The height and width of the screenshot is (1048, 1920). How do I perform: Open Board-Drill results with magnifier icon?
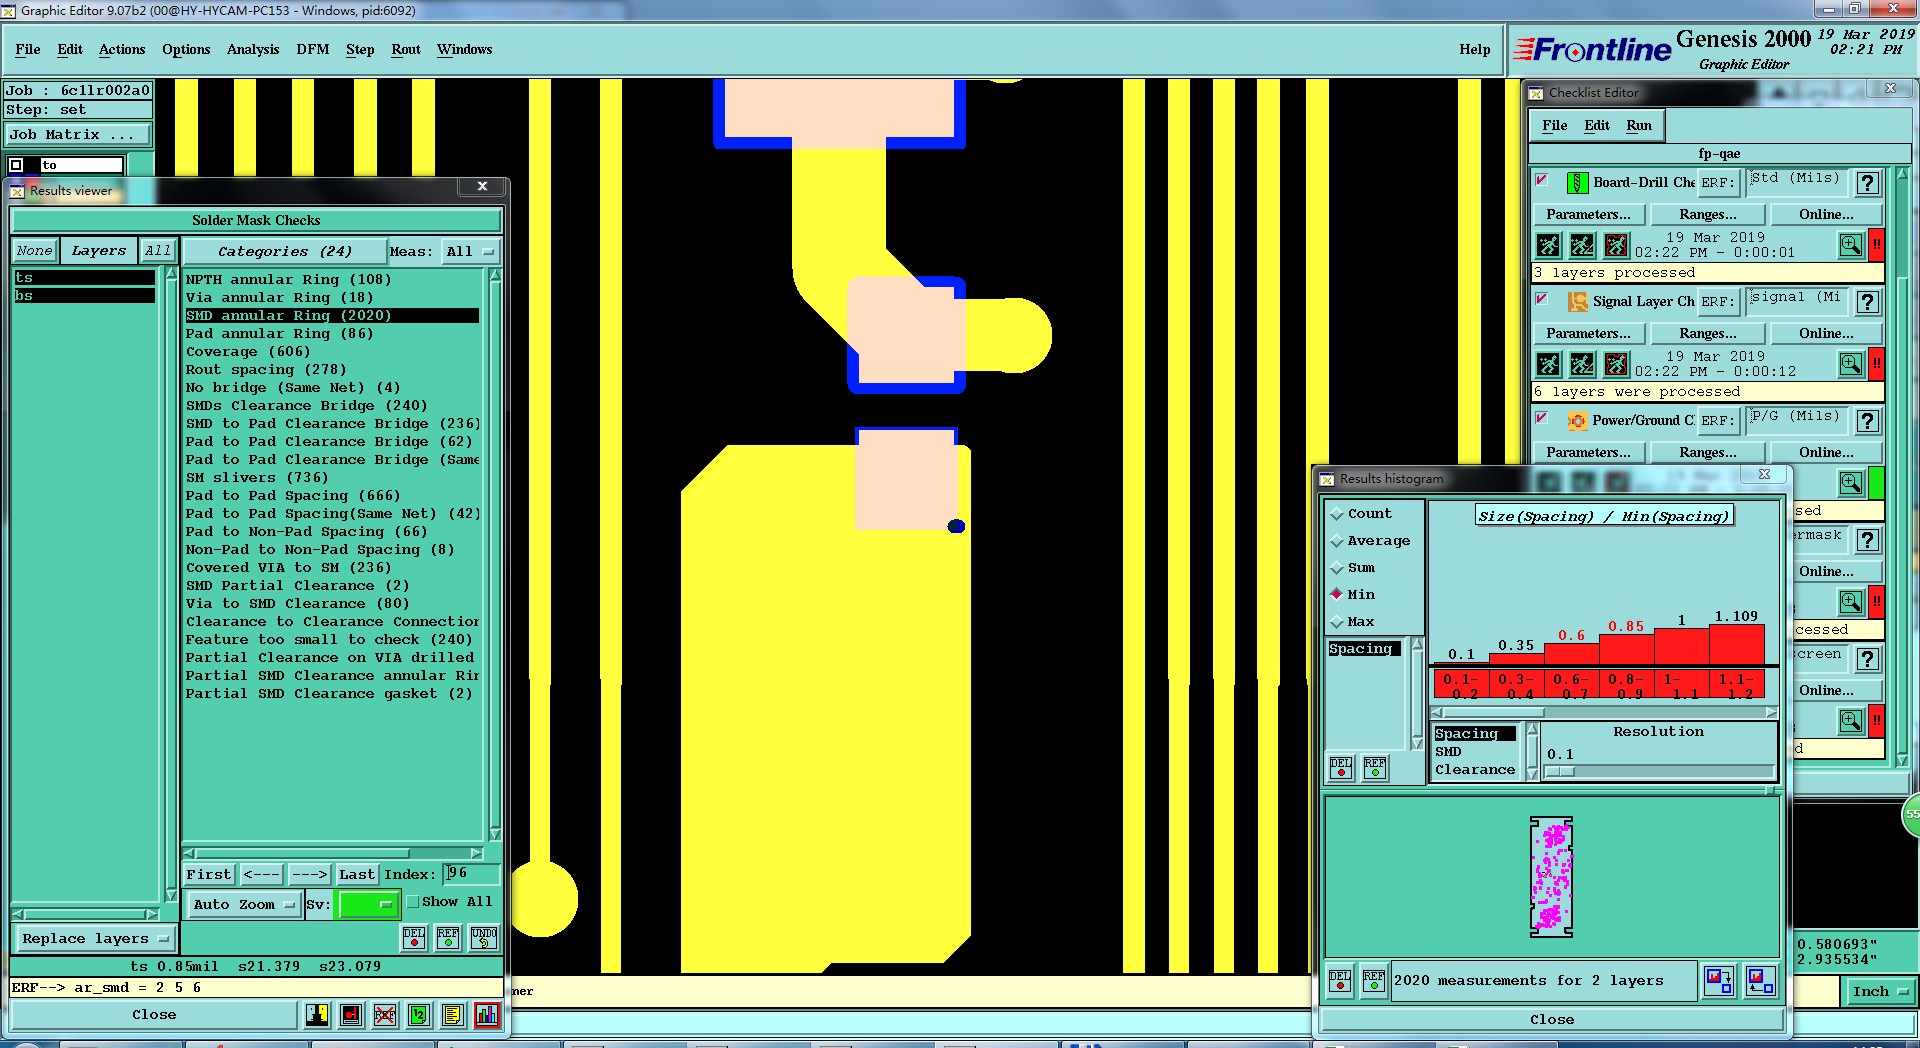pyautogui.click(x=1851, y=245)
